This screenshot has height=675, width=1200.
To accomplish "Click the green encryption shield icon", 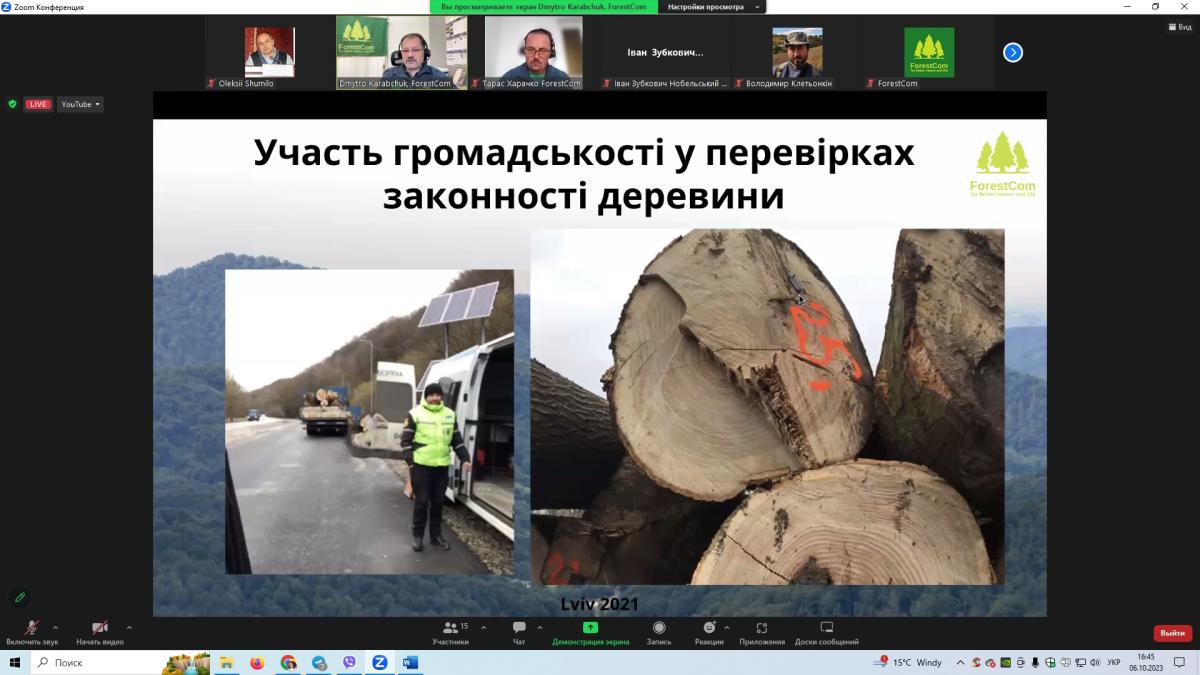I will point(13,104).
